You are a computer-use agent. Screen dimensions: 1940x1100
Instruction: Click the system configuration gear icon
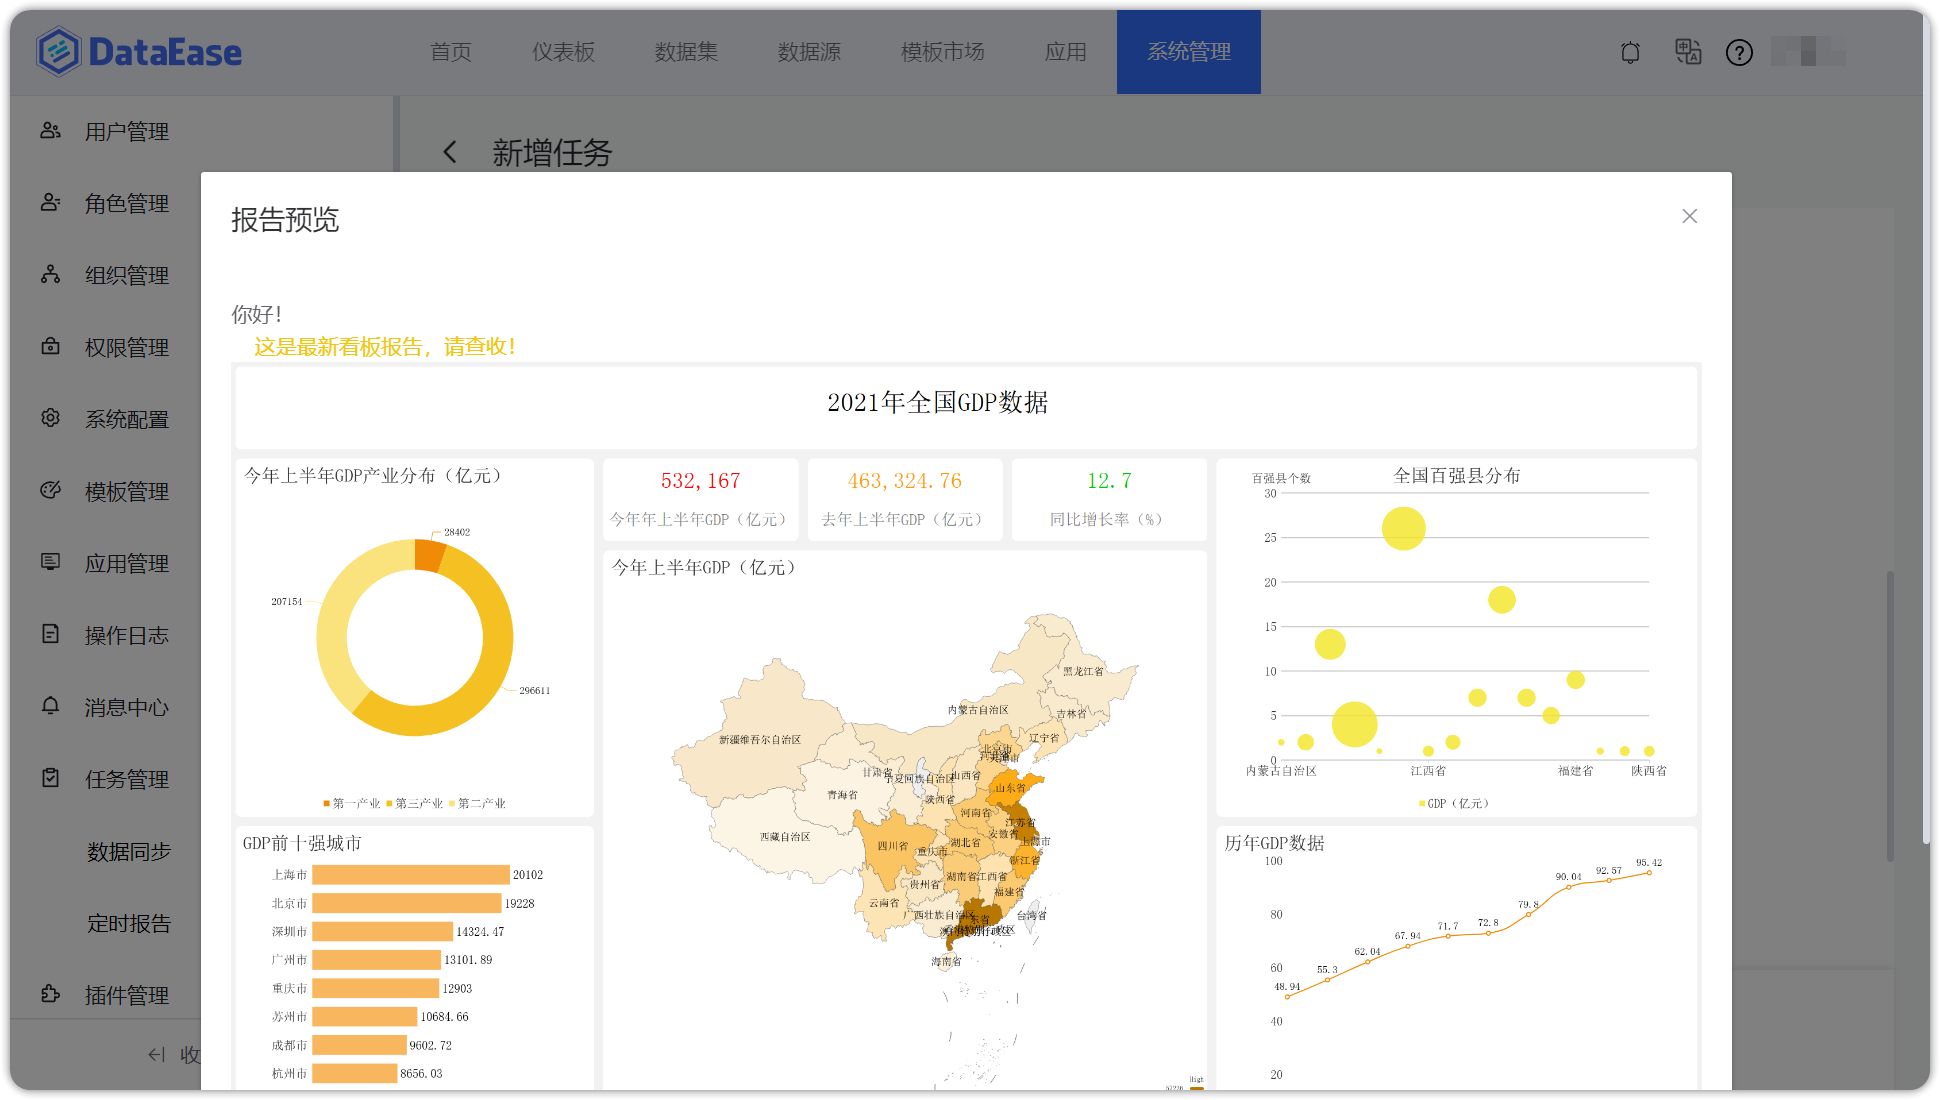coord(50,419)
